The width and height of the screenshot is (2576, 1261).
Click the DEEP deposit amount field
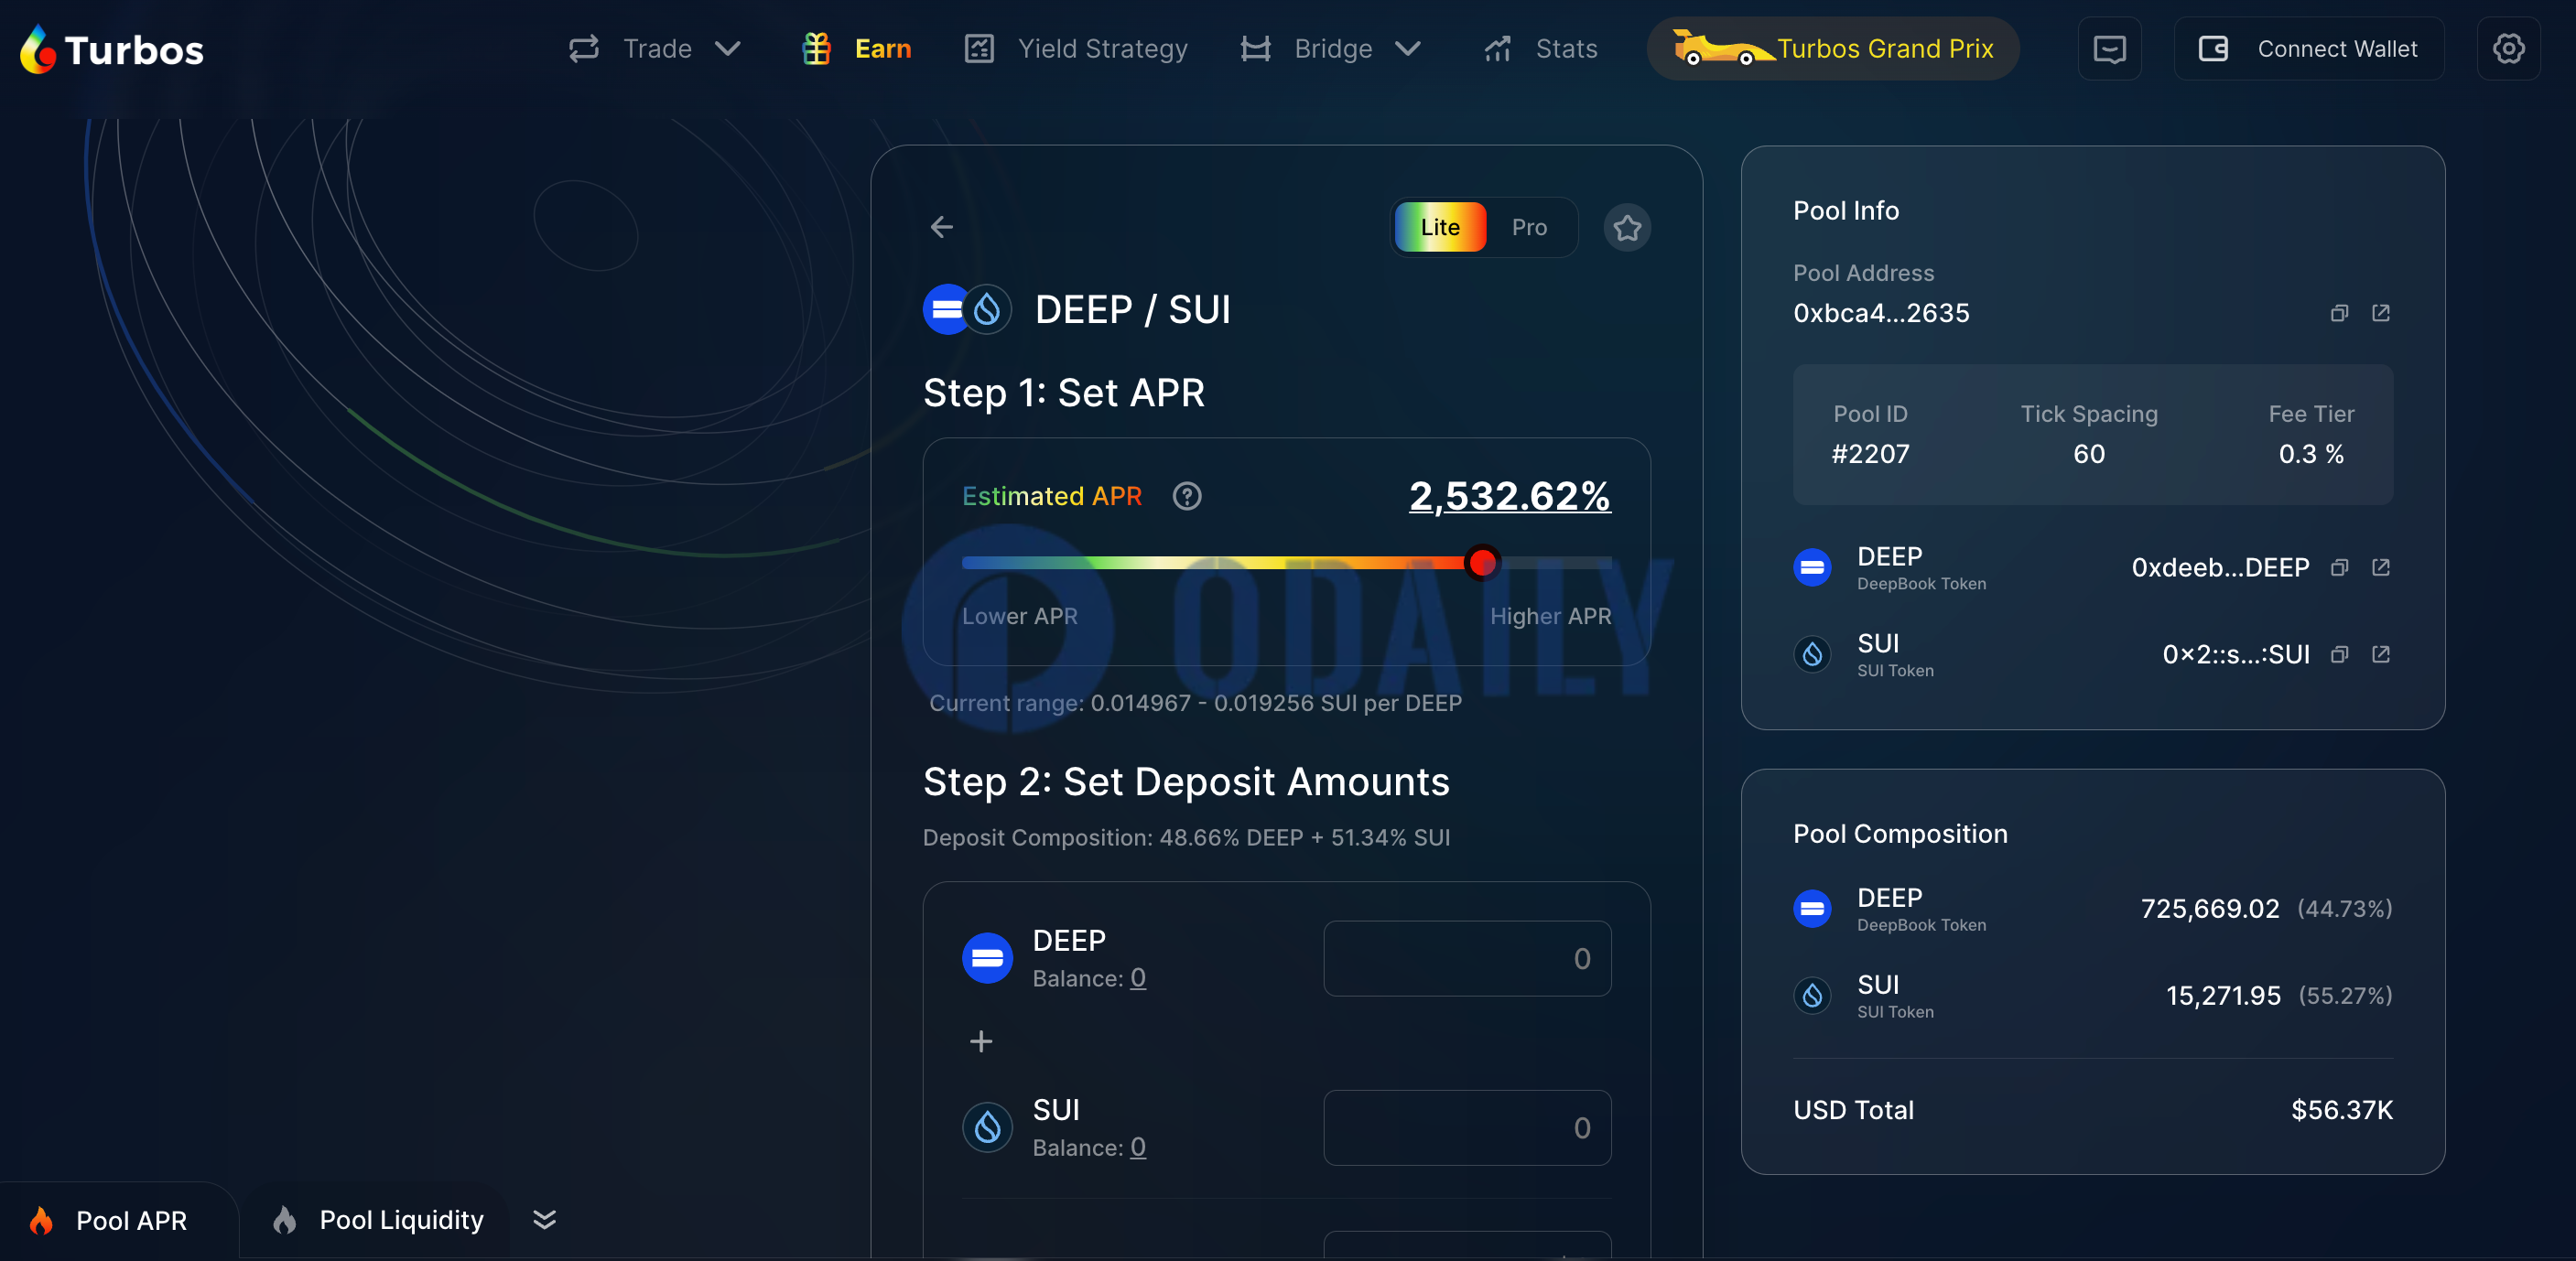[1467, 958]
